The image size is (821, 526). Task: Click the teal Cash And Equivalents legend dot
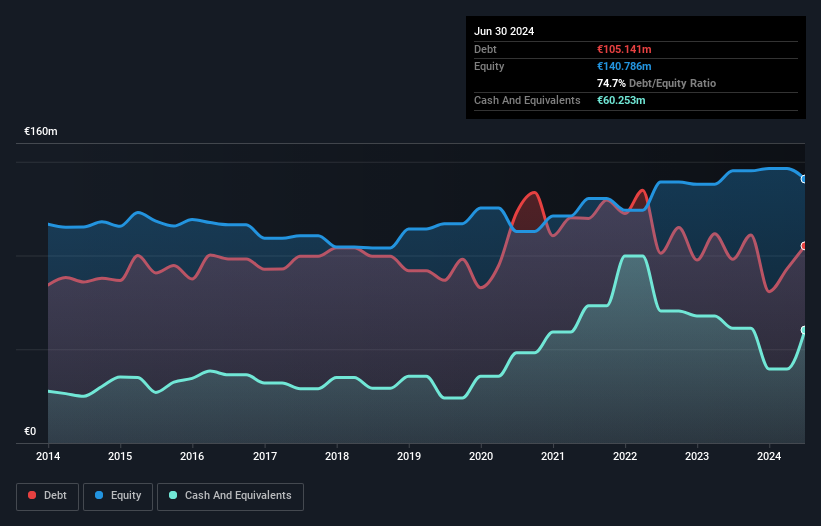click(x=173, y=495)
